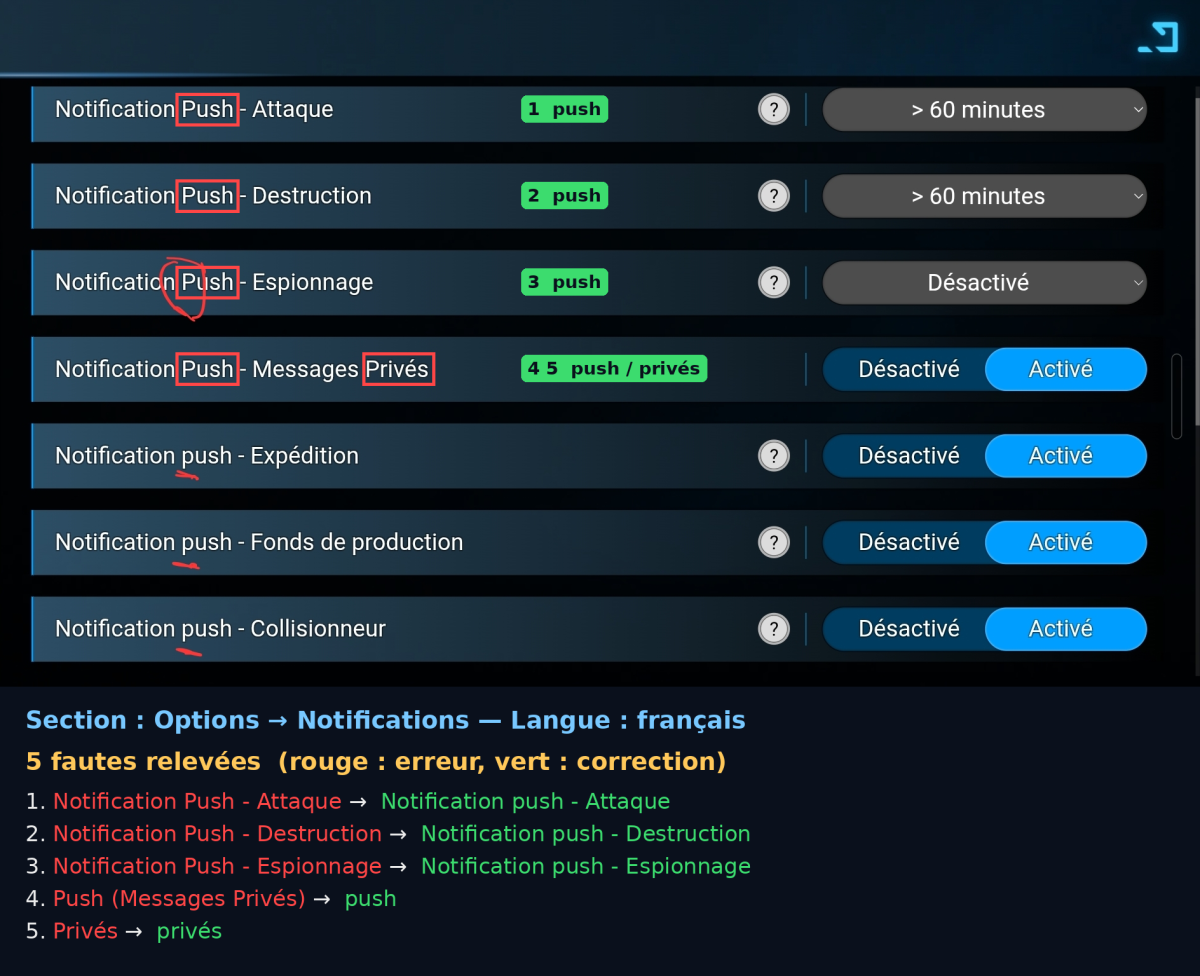
Task: Open help icon for Notification Push - Espionnage
Action: 774,283
